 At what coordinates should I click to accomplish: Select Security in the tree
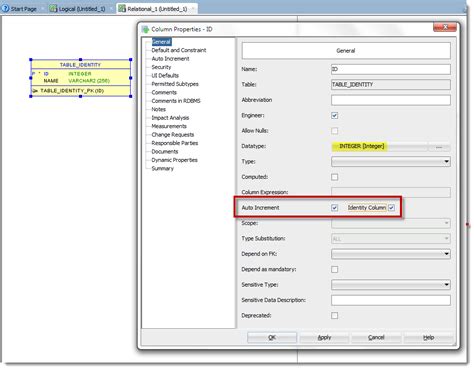click(161, 67)
